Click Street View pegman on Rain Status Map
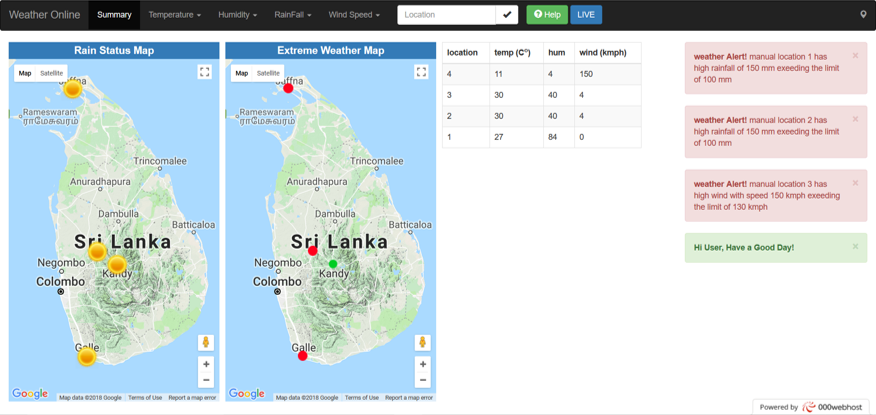Image resolution: width=876 pixels, height=415 pixels. pos(206,342)
